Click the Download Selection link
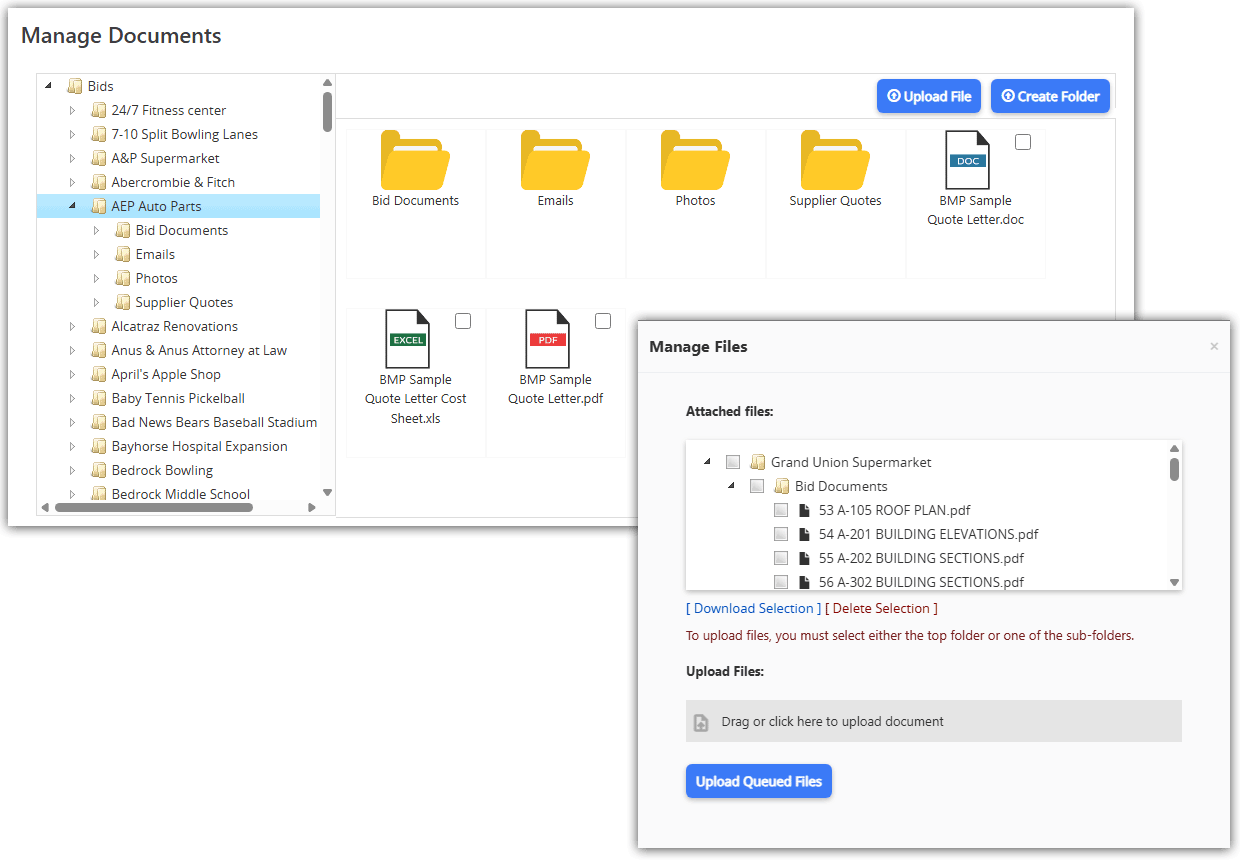 click(x=752, y=608)
